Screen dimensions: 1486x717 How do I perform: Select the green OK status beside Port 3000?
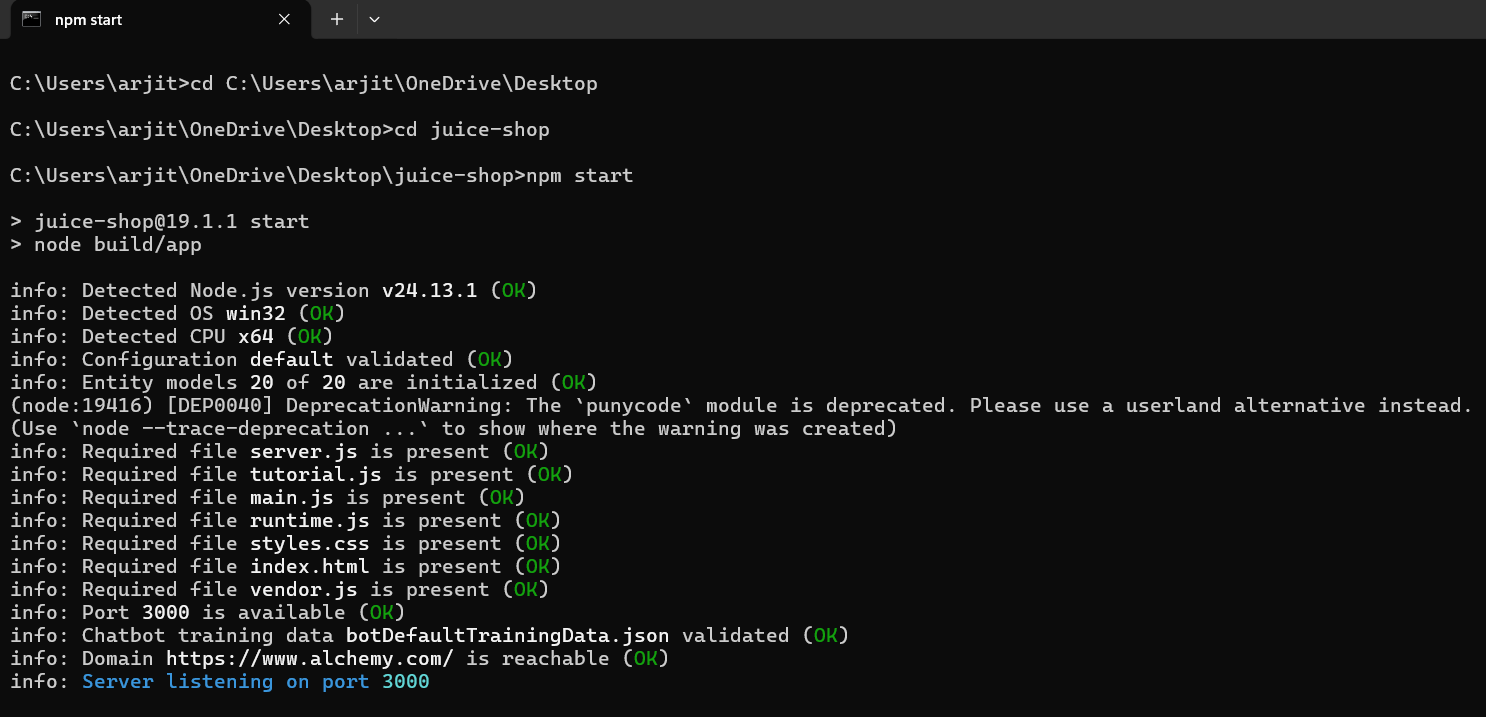[383, 611]
